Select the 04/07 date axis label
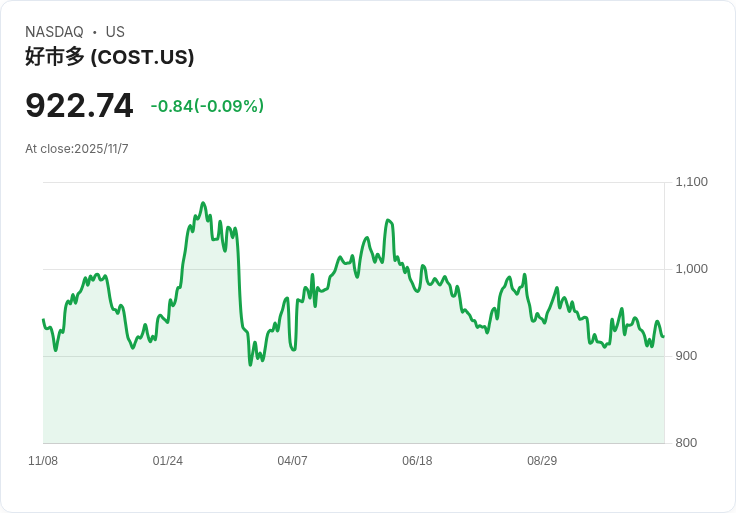 click(292, 461)
